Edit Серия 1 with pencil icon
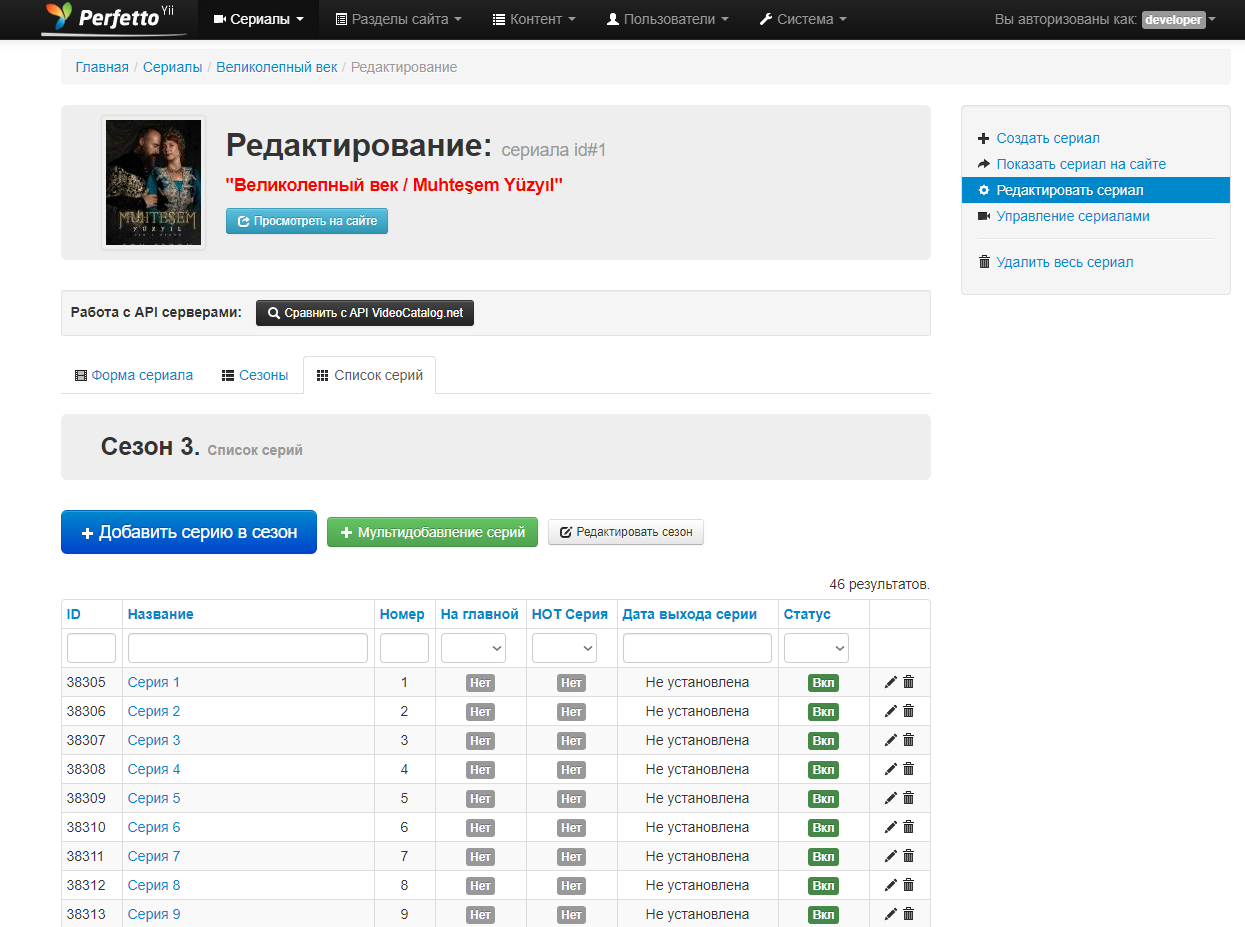 [x=891, y=682]
